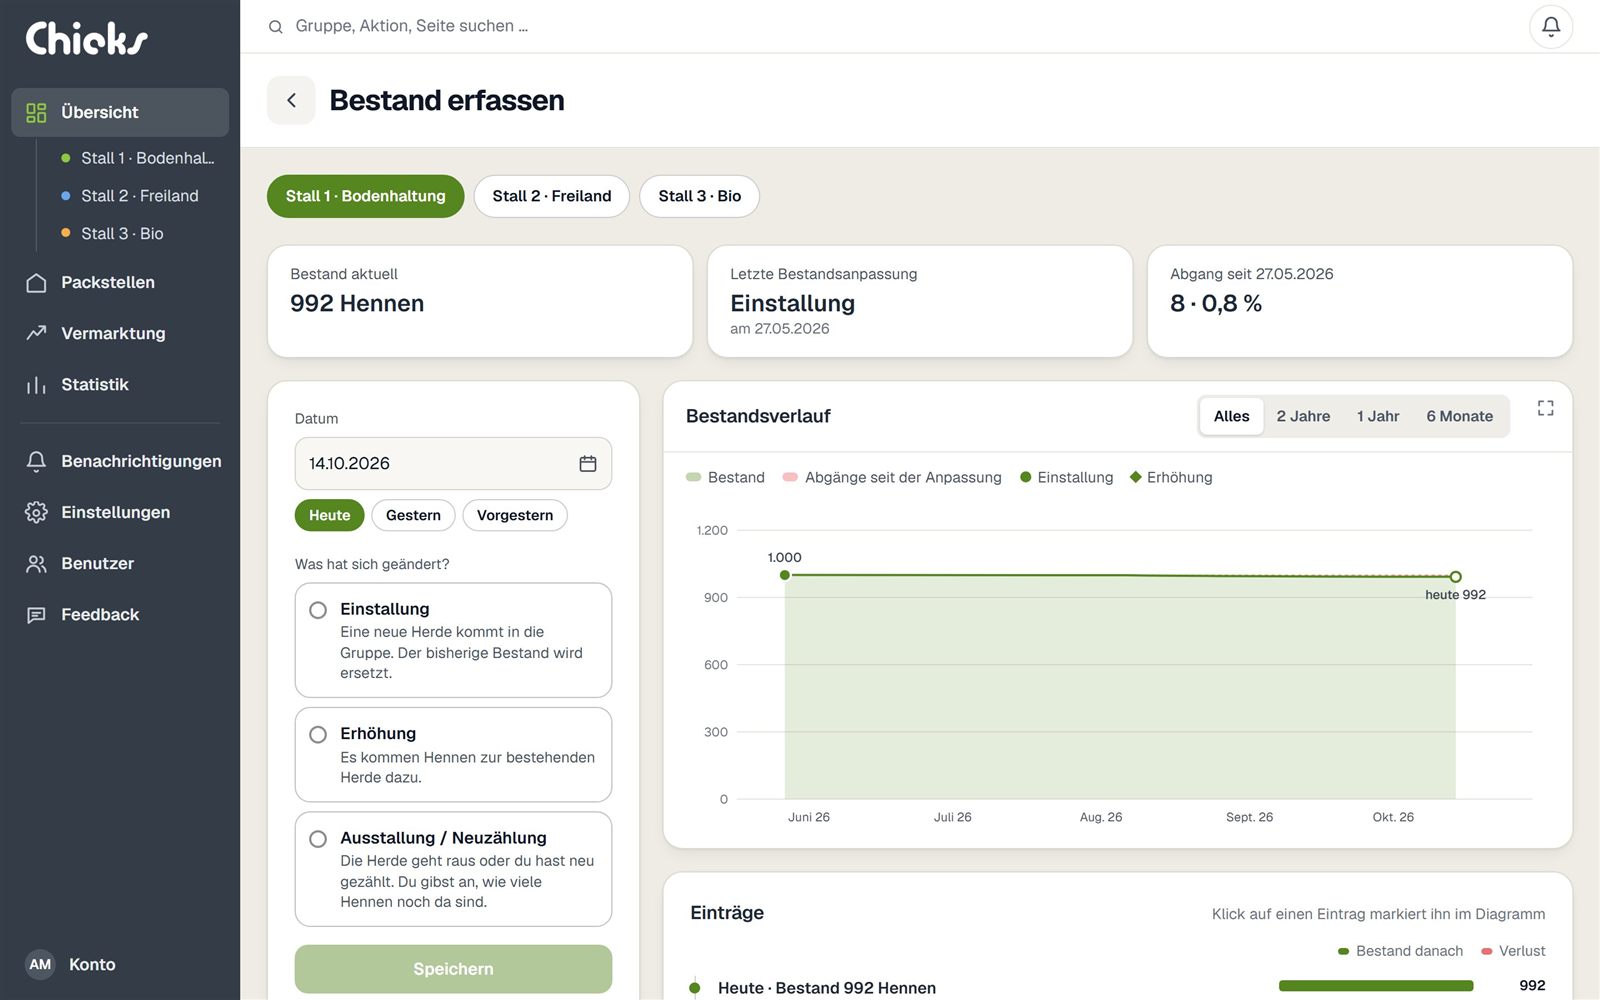Expand Bestandsverlauf chart to fullscreen
Viewport: 1600px width, 1000px height.
(x=1545, y=408)
